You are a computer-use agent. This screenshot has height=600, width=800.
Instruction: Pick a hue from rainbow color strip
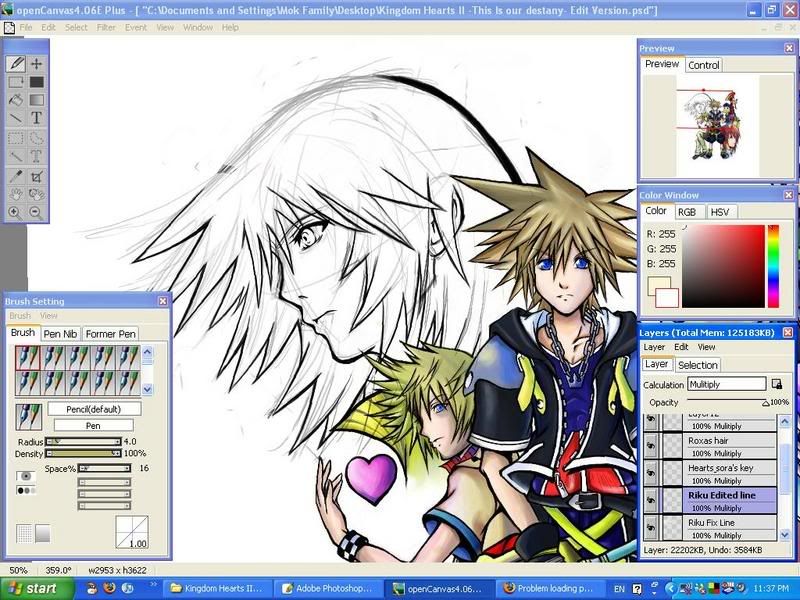tap(773, 266)
